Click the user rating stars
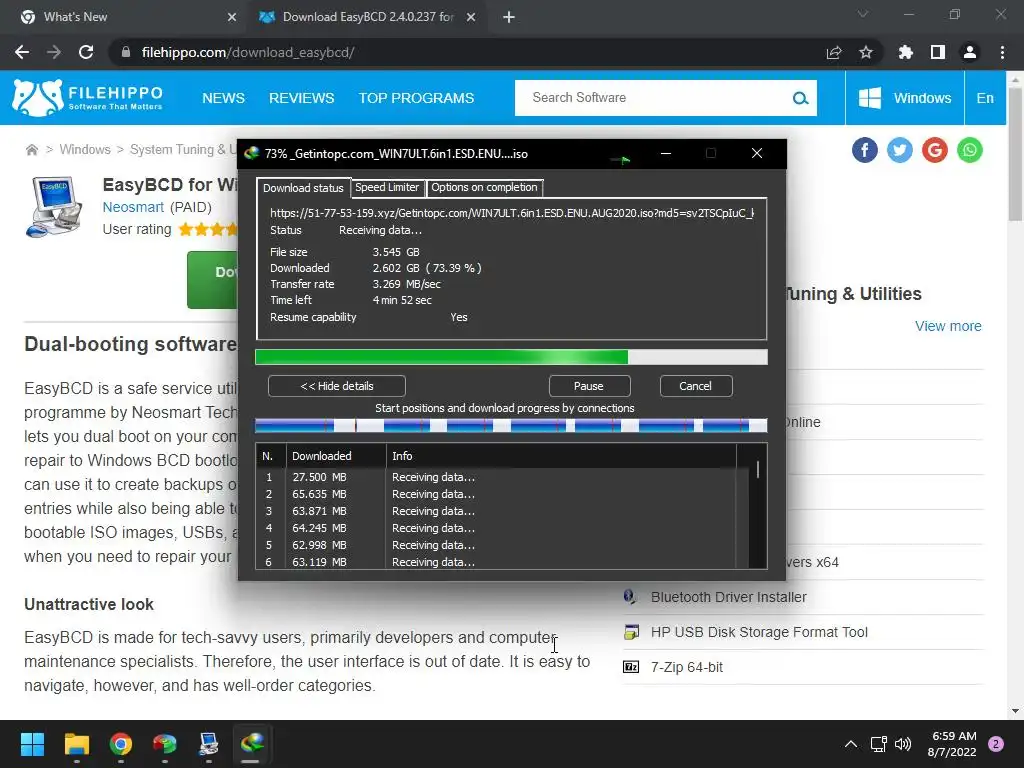 (x=208, y=229)
